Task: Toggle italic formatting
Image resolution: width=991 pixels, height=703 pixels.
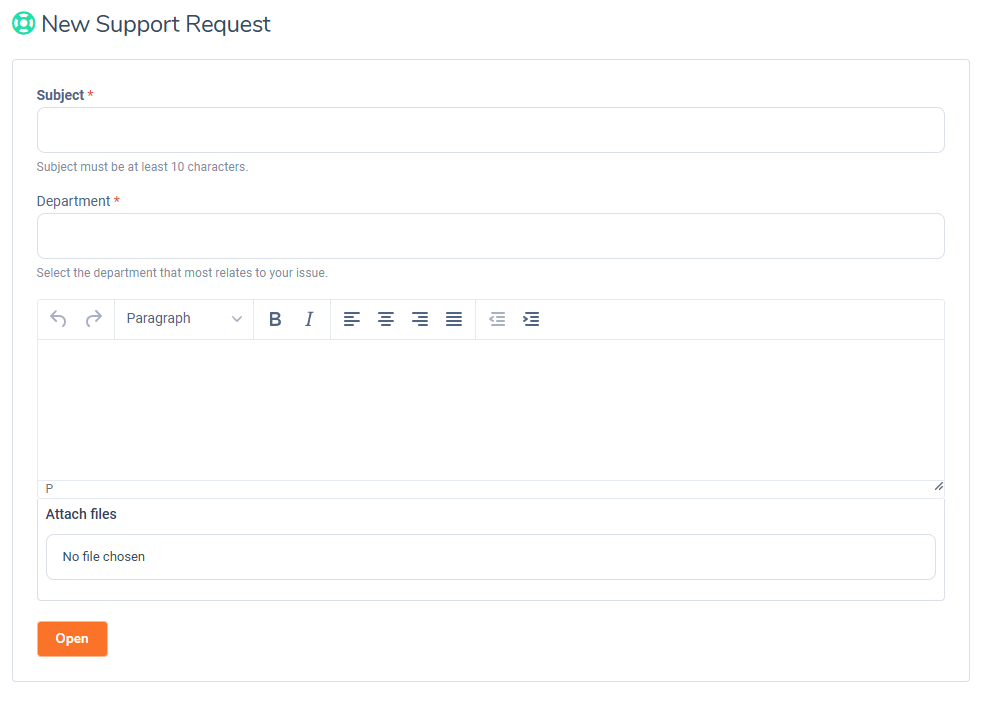Action: (x=309, y=319)
